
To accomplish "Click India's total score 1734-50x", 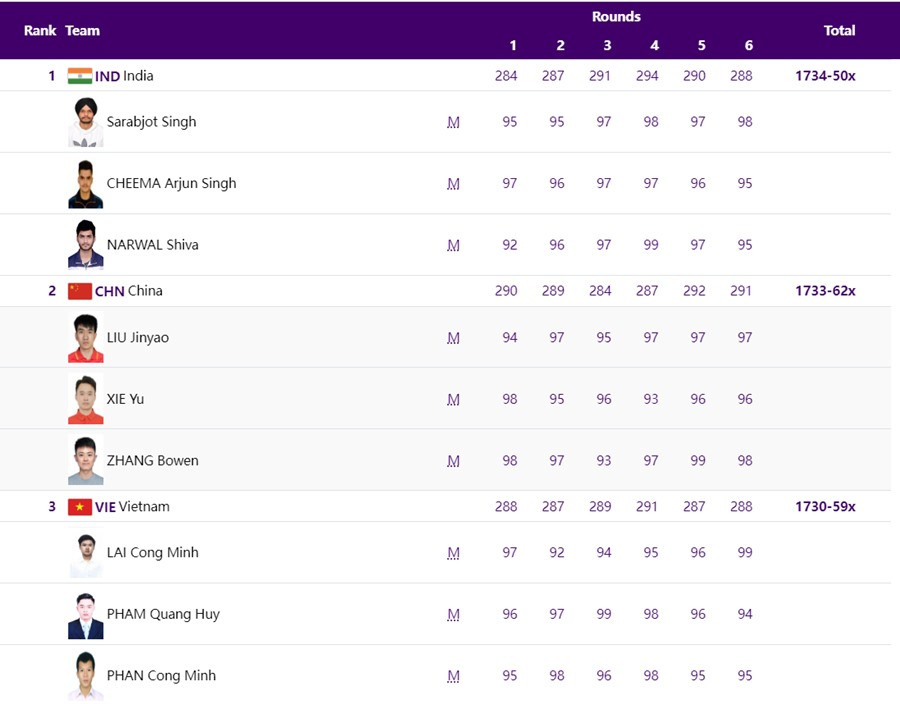I will pos(825,76).
